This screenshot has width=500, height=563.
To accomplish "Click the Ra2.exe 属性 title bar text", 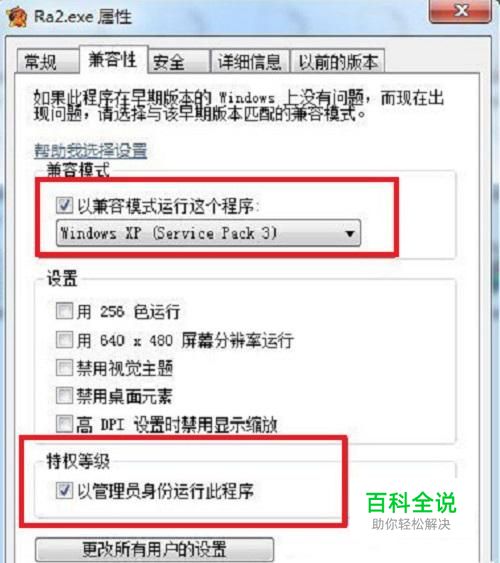I will [83, 17].
